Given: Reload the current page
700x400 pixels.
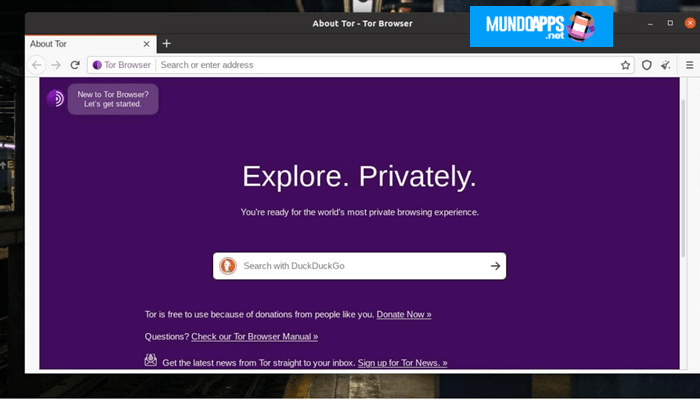Looking at the screenshot, I should (x=75, y=65).
